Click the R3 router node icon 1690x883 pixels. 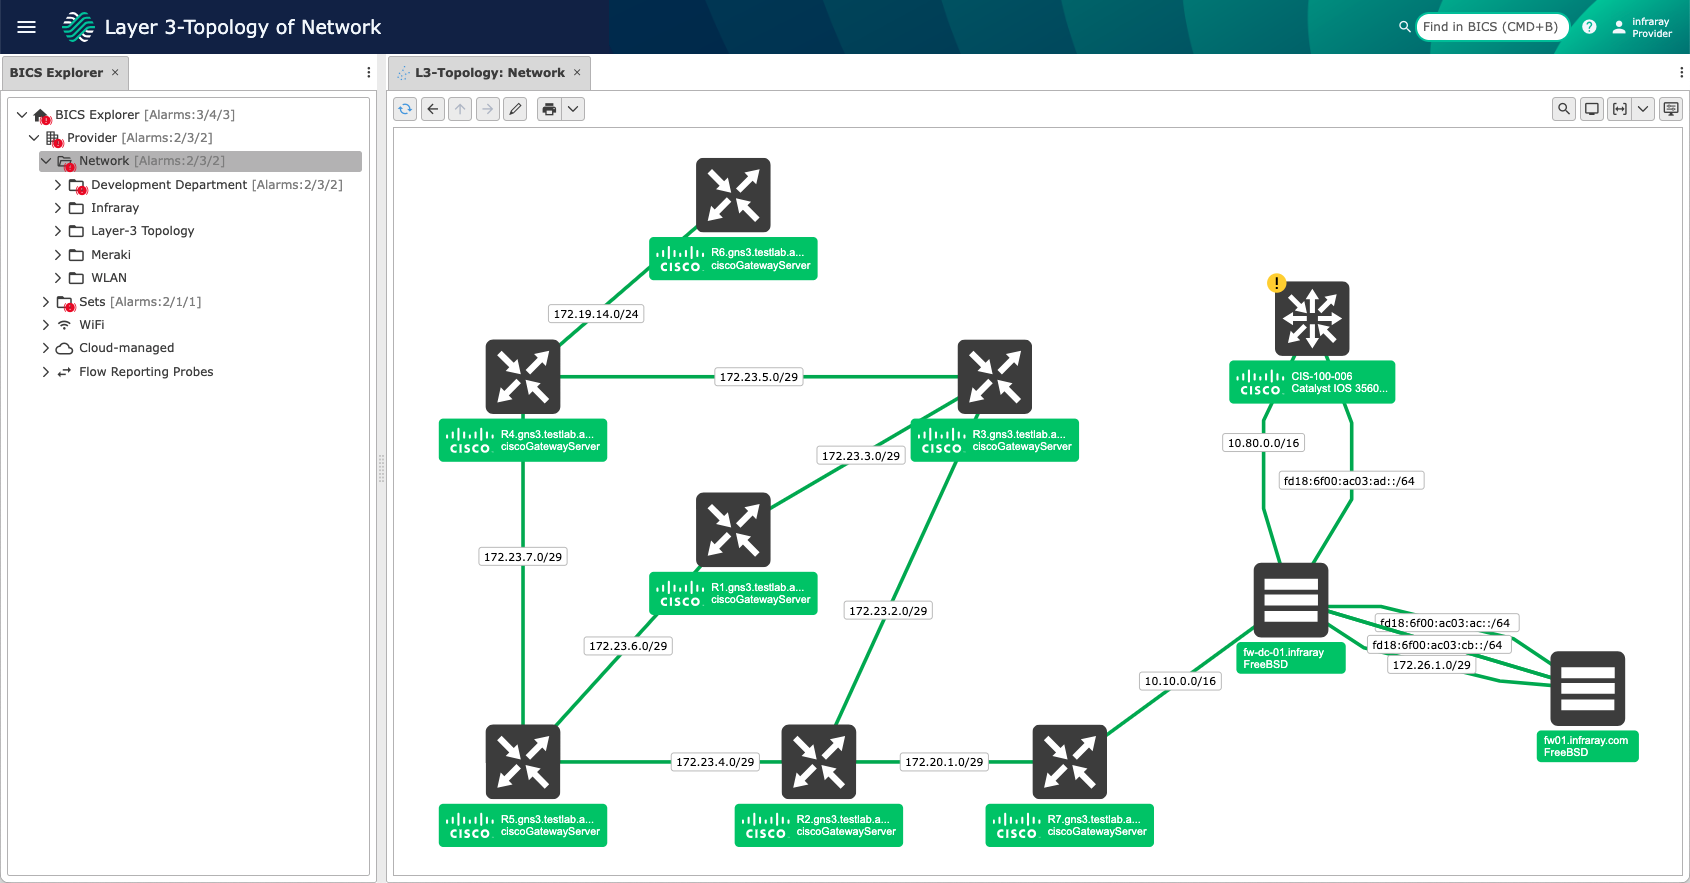point(995,377)
